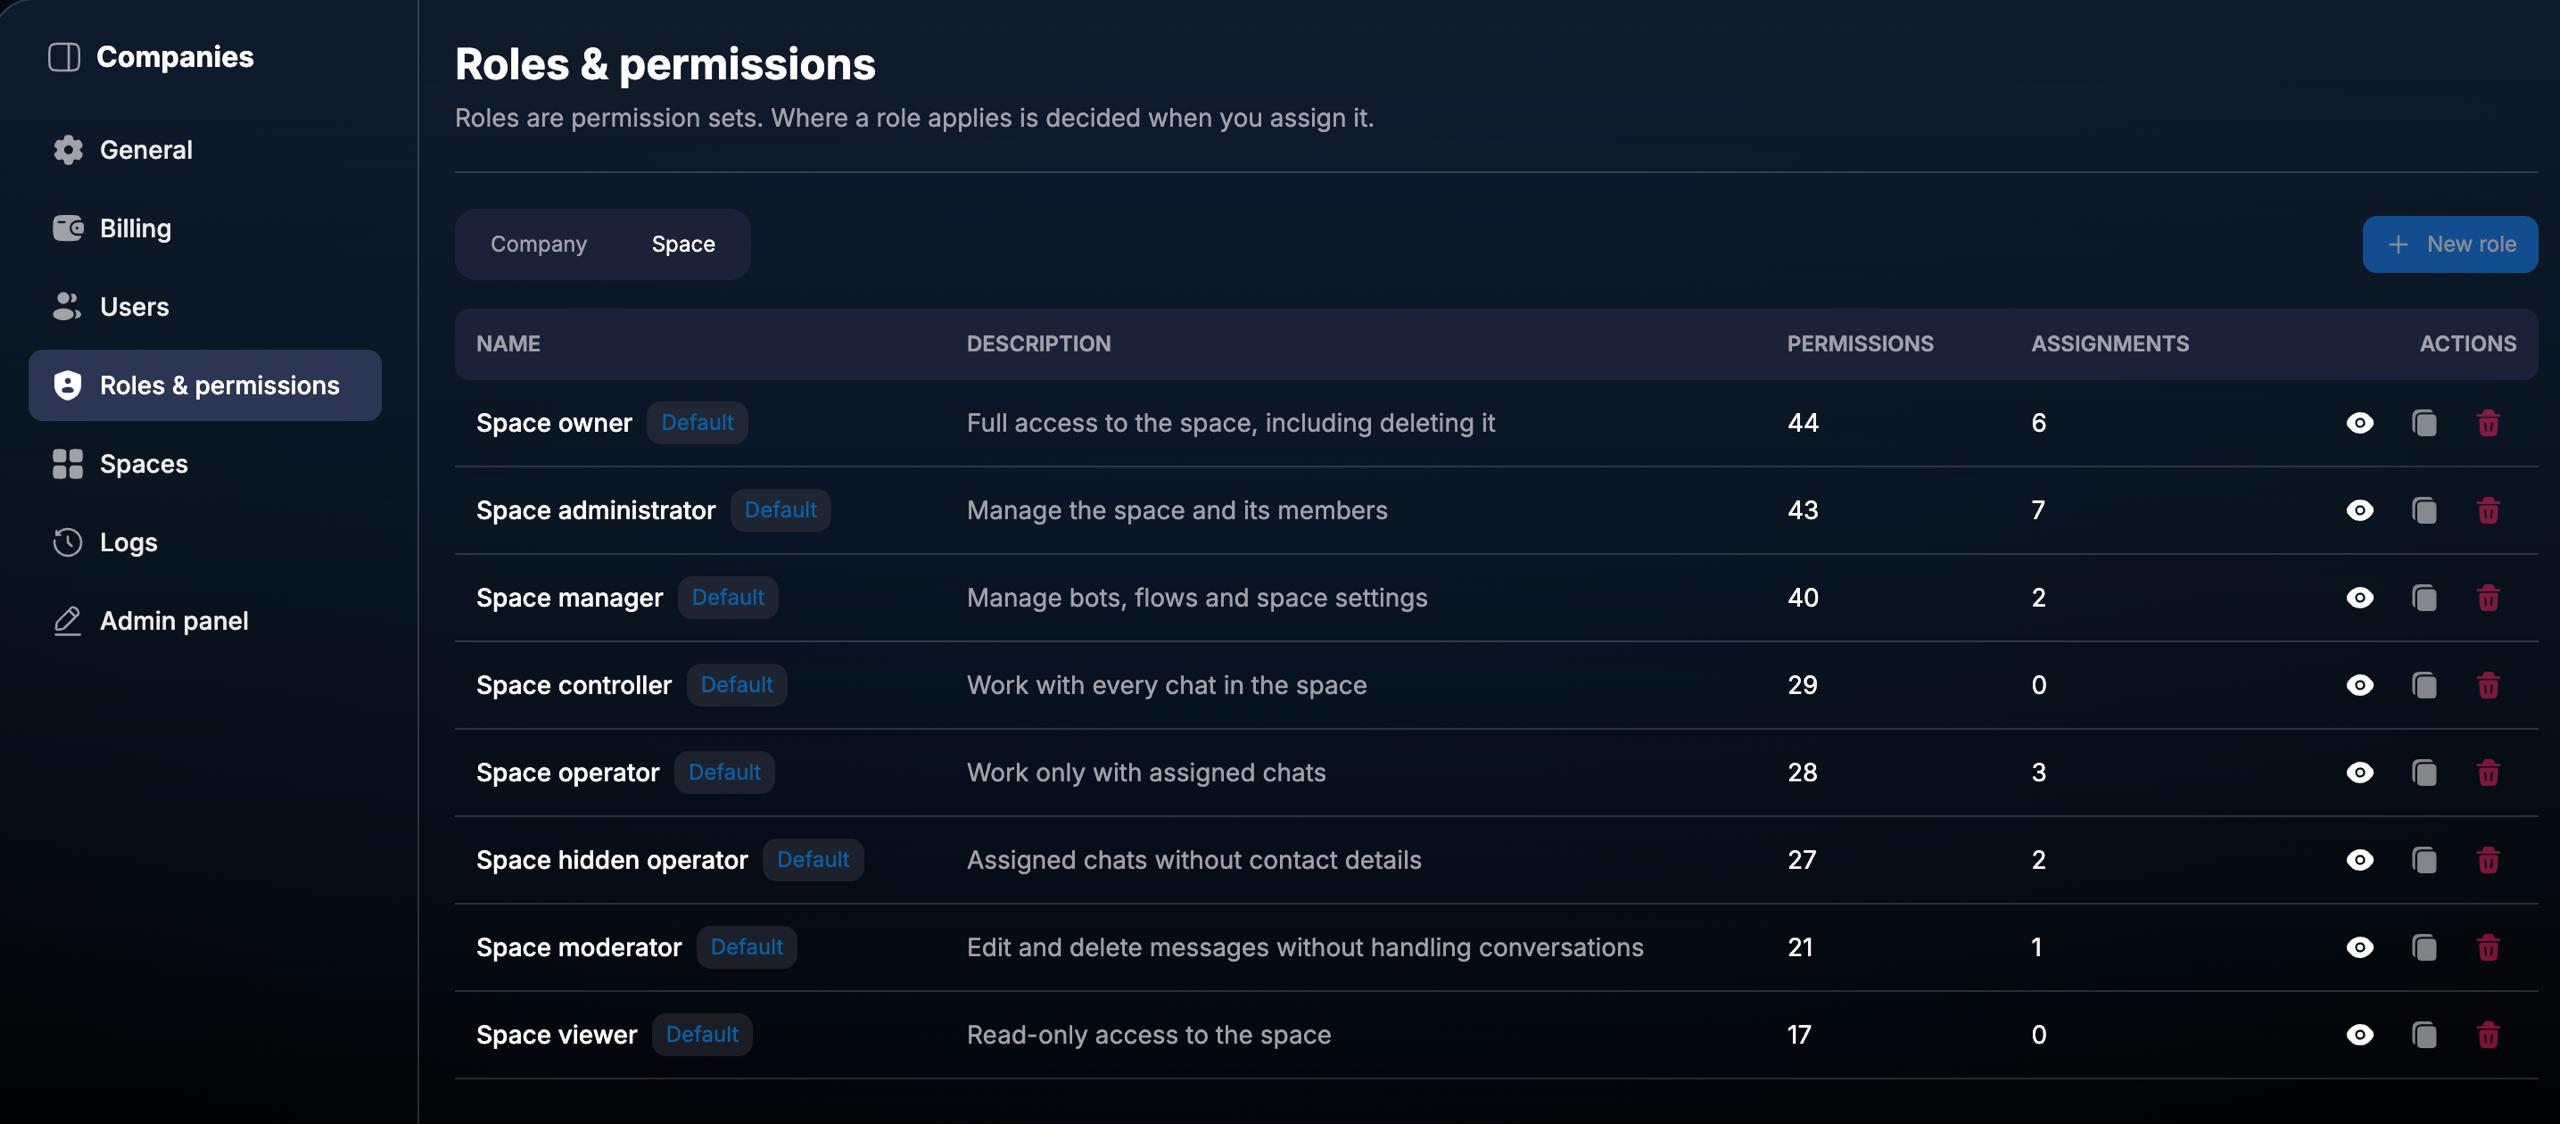Viewport: 2560px width, 1124px height.
Task: Delete the Space viewer role
Action: [x=2488, y=1035]
